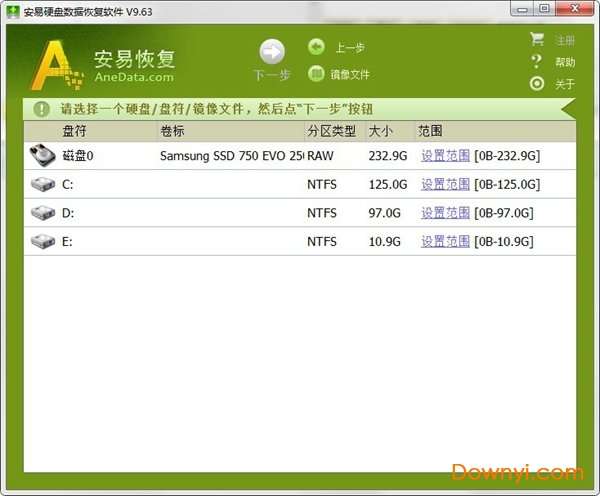The image size is (600, 496).
Task: Click the 125.0G size cell
Action: pos(388,184)
